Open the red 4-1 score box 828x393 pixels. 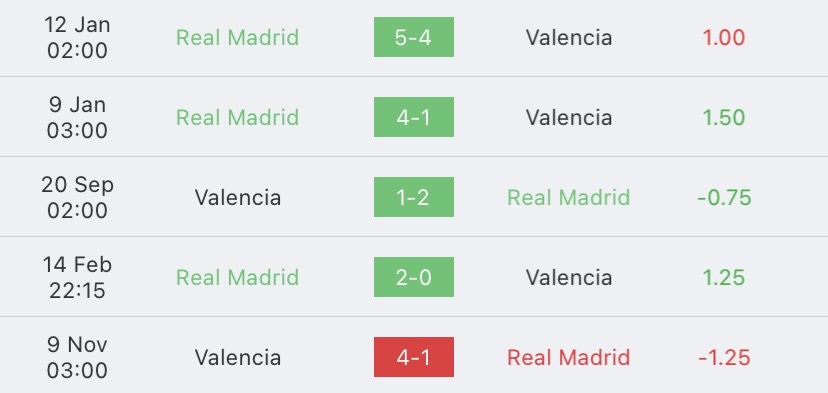pos(413,357)
